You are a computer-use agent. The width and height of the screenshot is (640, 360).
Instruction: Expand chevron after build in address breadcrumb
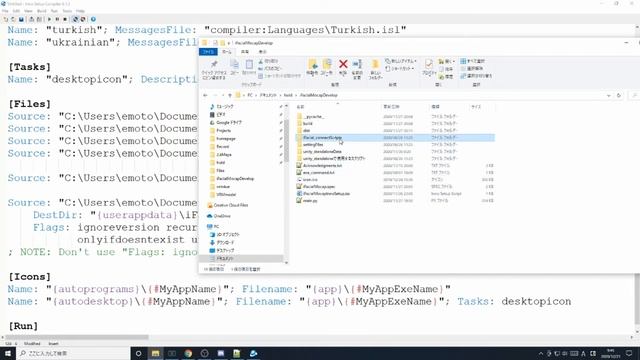tap(296, 95)
